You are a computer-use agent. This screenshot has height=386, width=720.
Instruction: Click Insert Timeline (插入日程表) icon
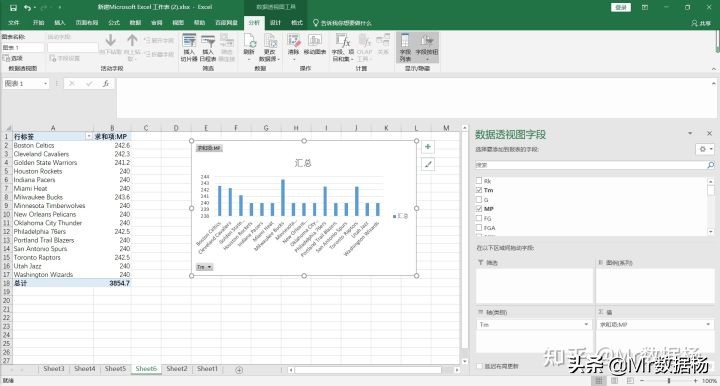pyautogui.click(x=208, y=41)
